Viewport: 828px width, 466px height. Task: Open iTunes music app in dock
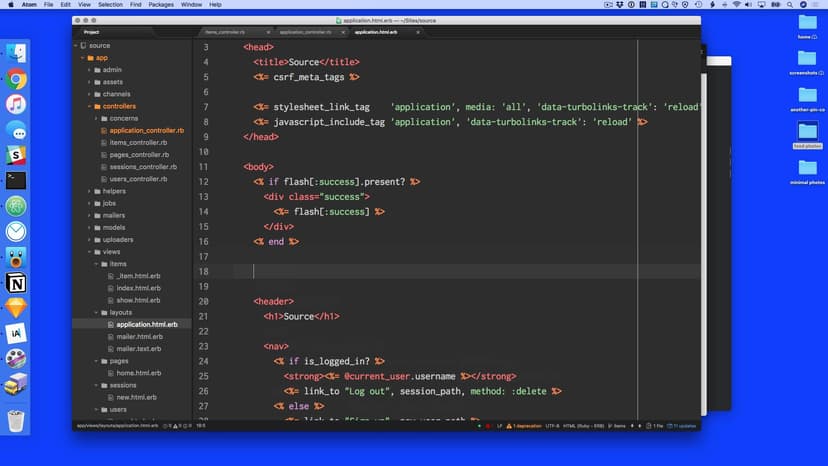[16, 104]
